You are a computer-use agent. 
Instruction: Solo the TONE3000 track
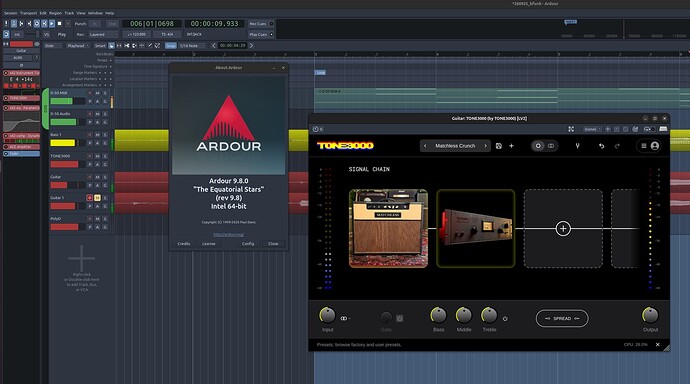coord(105,156)
